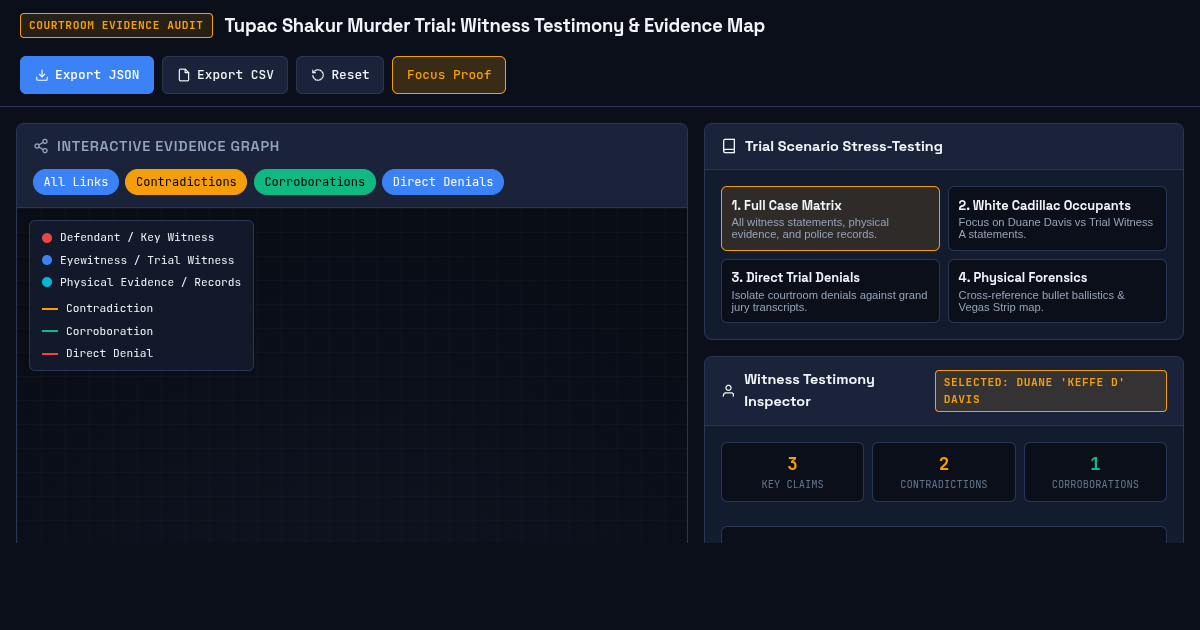This screenshot has height=630, width=1200.
Task: Open scenario 2. White Cadillac Occupants
Action: 1057,218
